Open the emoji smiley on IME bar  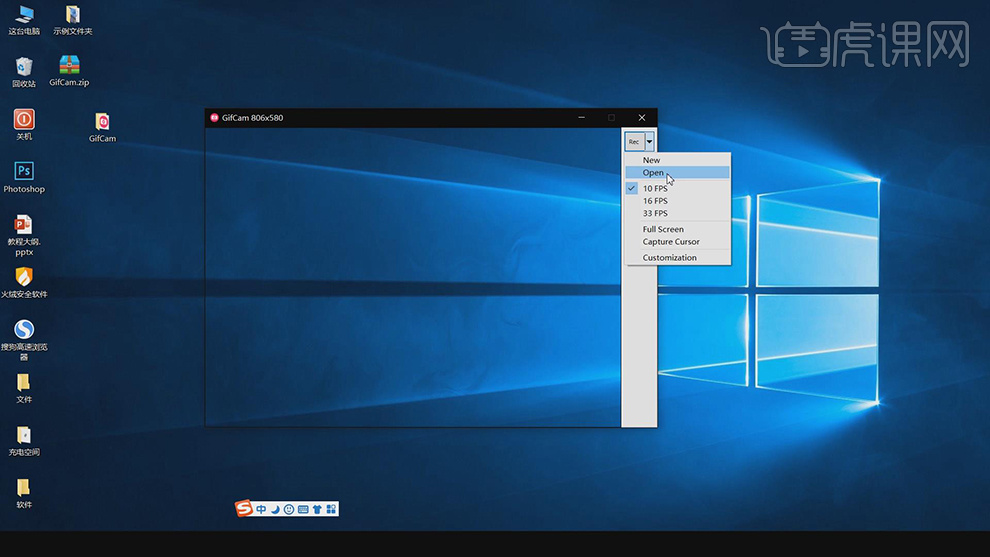click(289, 509)
